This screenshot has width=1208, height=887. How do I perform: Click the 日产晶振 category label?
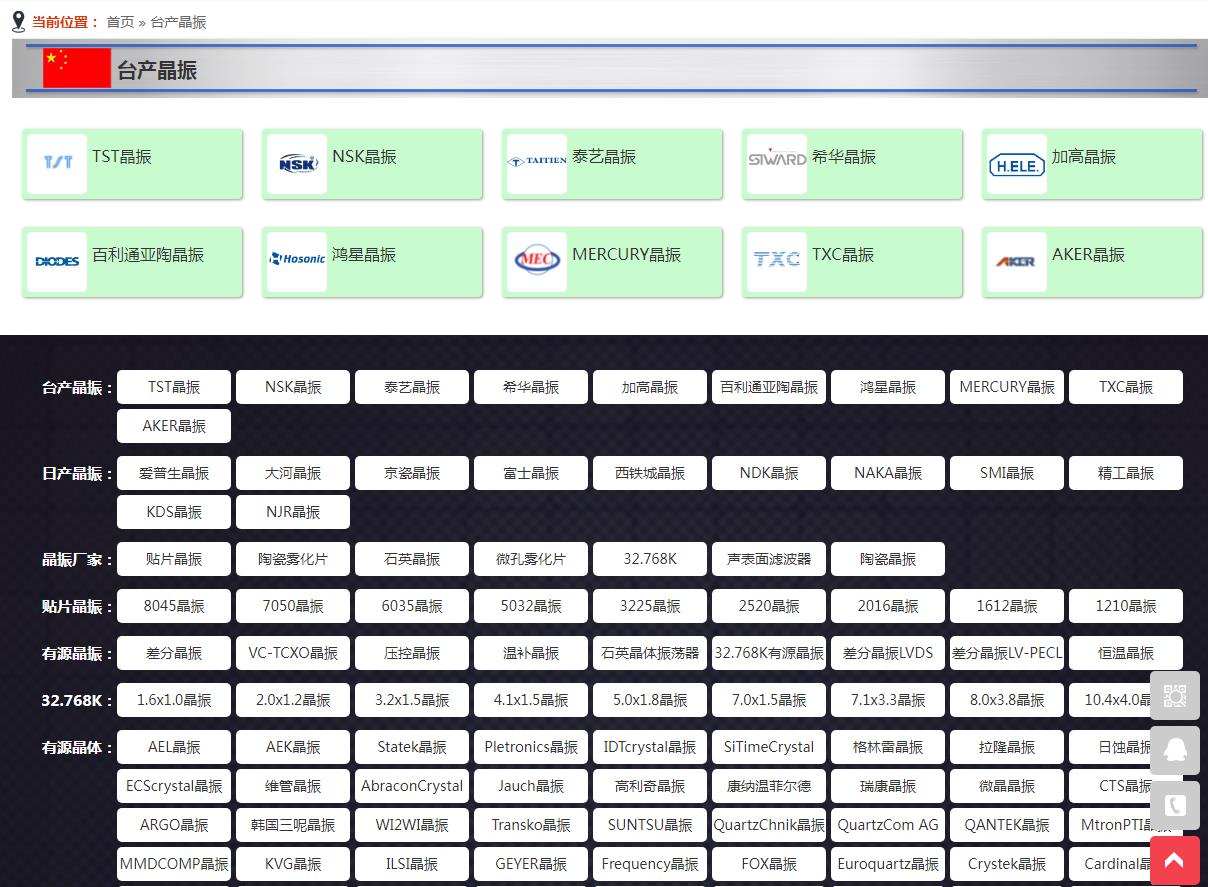(77, 474)
